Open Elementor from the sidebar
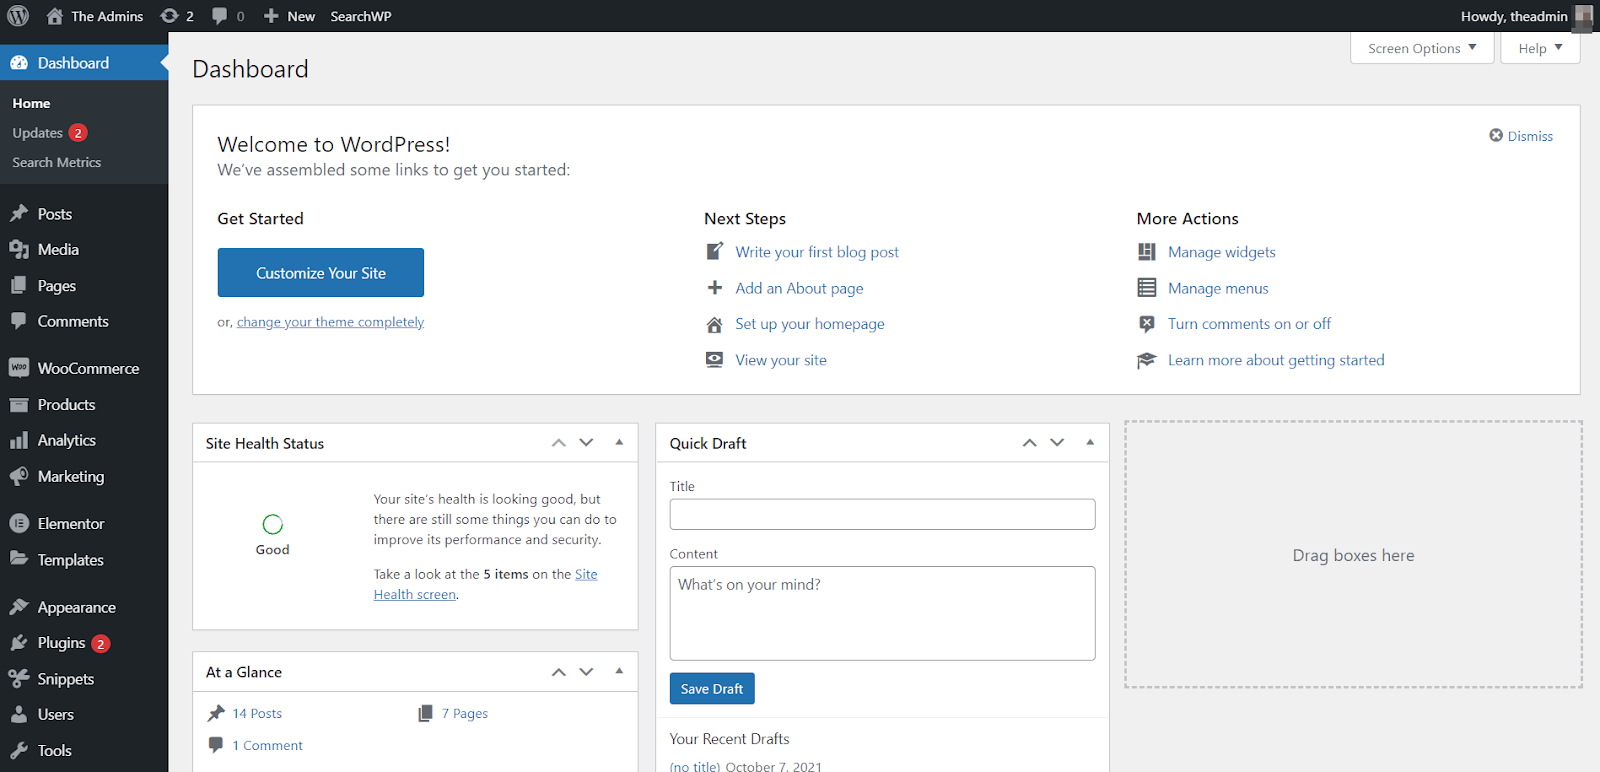 pyautogui.click(x=70, y=523)
